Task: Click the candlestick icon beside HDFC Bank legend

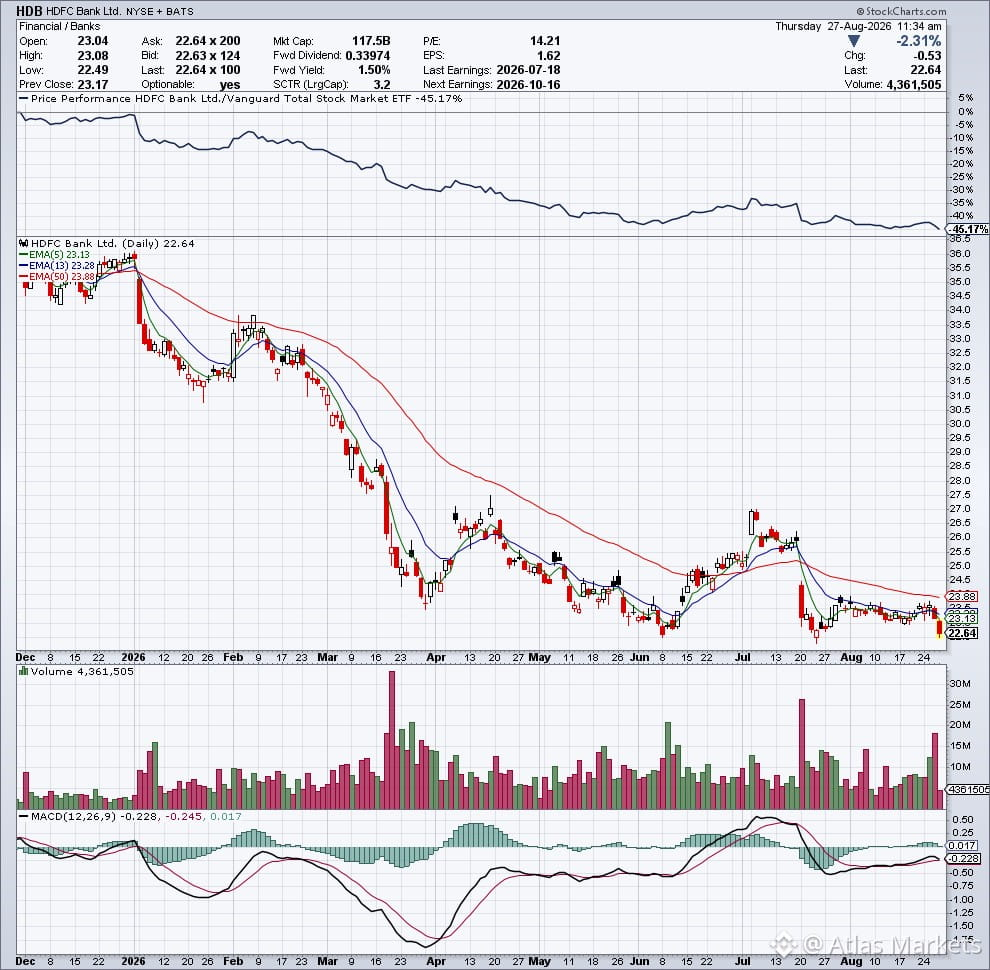Action: tap(24, 243)
